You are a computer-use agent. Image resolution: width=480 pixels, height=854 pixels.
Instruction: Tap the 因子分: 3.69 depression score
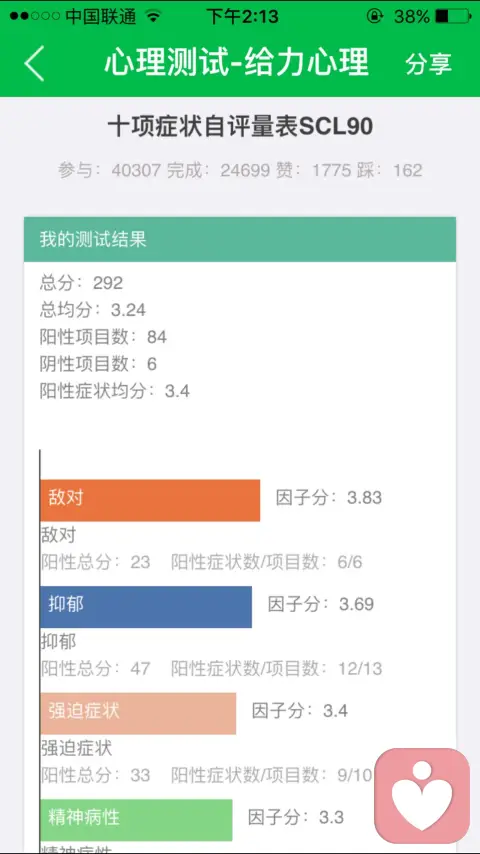click(321, 605)
